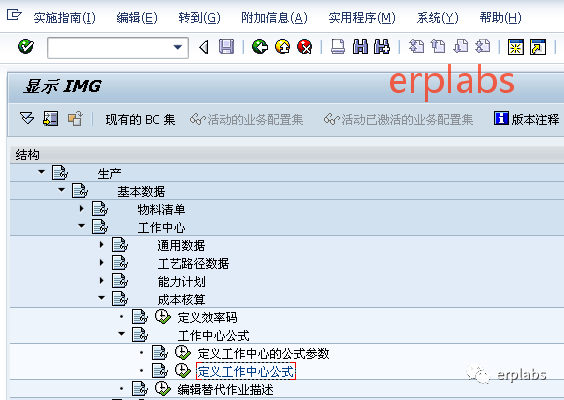This screenshot has height=400, width=564.
Task: Click documentation icon beside 生产
Action: point(60,173)
